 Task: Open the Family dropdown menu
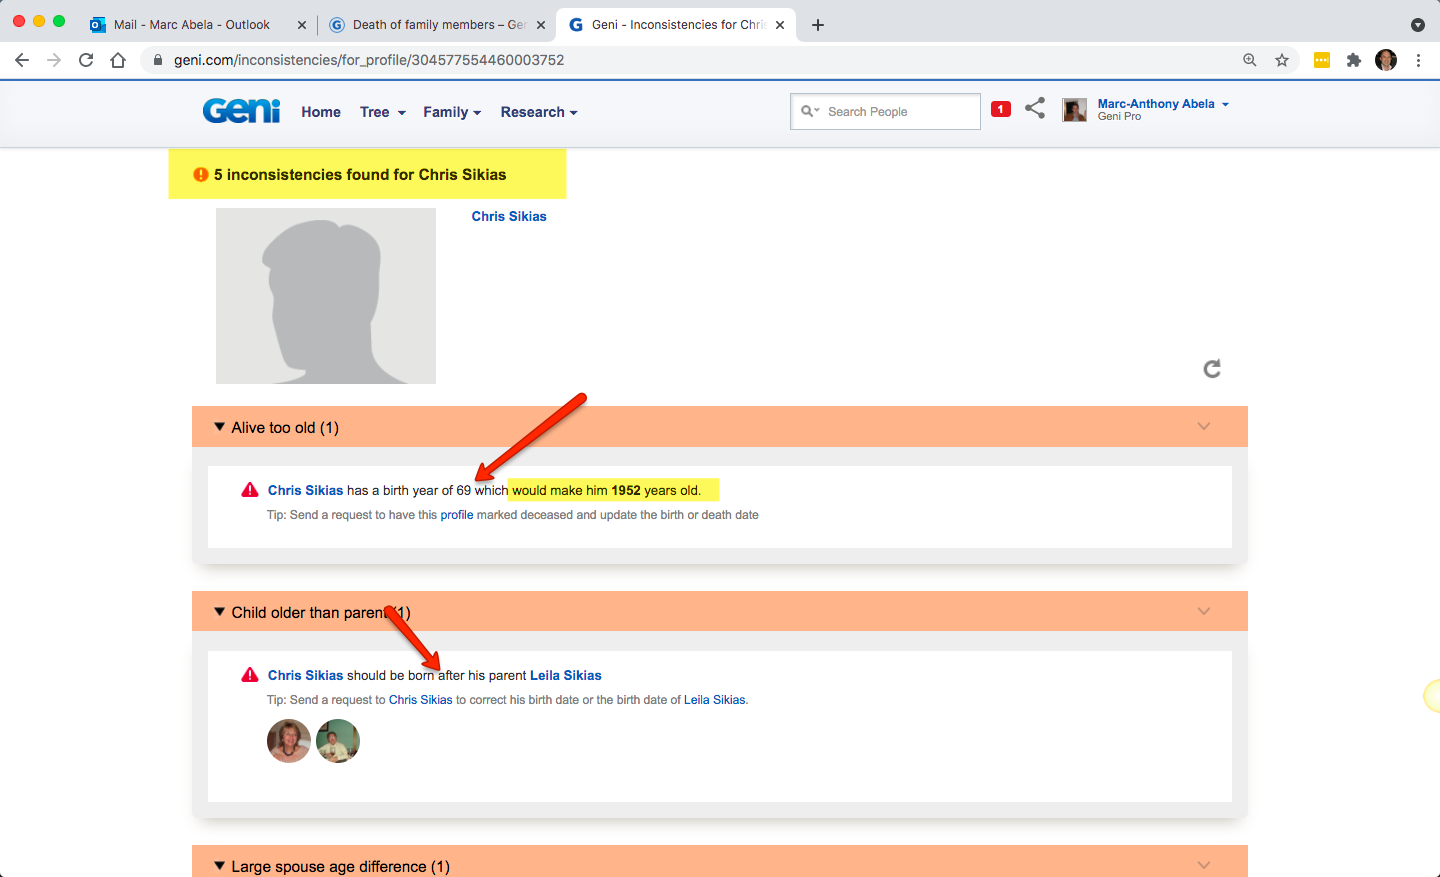point(451,112)
